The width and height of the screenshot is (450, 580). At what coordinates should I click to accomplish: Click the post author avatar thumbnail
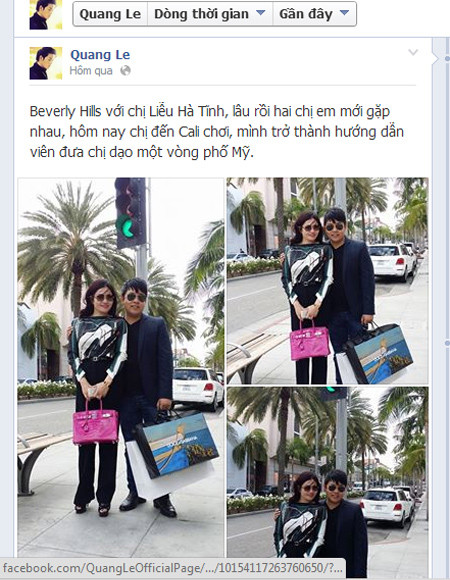tap(46, 63)
